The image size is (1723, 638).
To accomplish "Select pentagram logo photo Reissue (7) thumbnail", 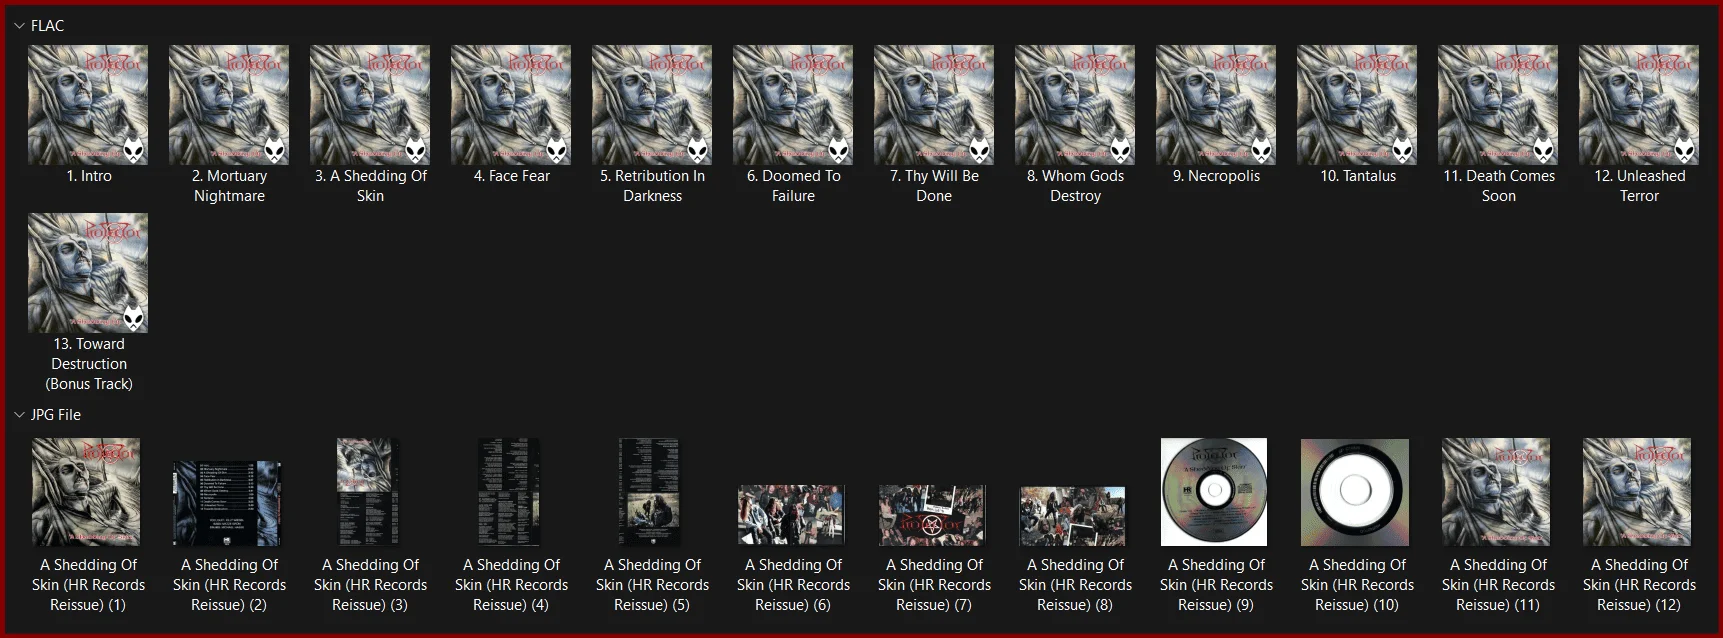I will point(932,515).
